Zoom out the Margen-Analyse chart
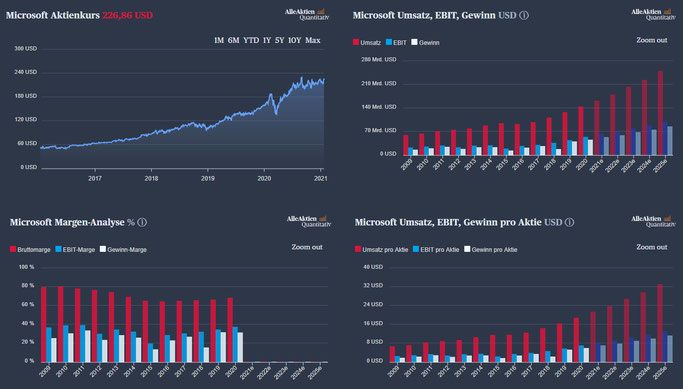 (307, 247)
